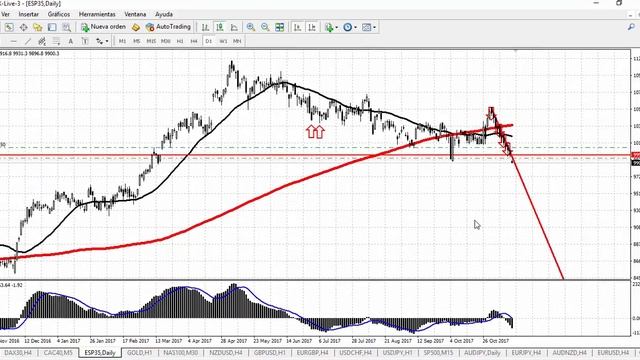Click the Nueva orden button
Screen dimensions: 640x360
(103, 27)
